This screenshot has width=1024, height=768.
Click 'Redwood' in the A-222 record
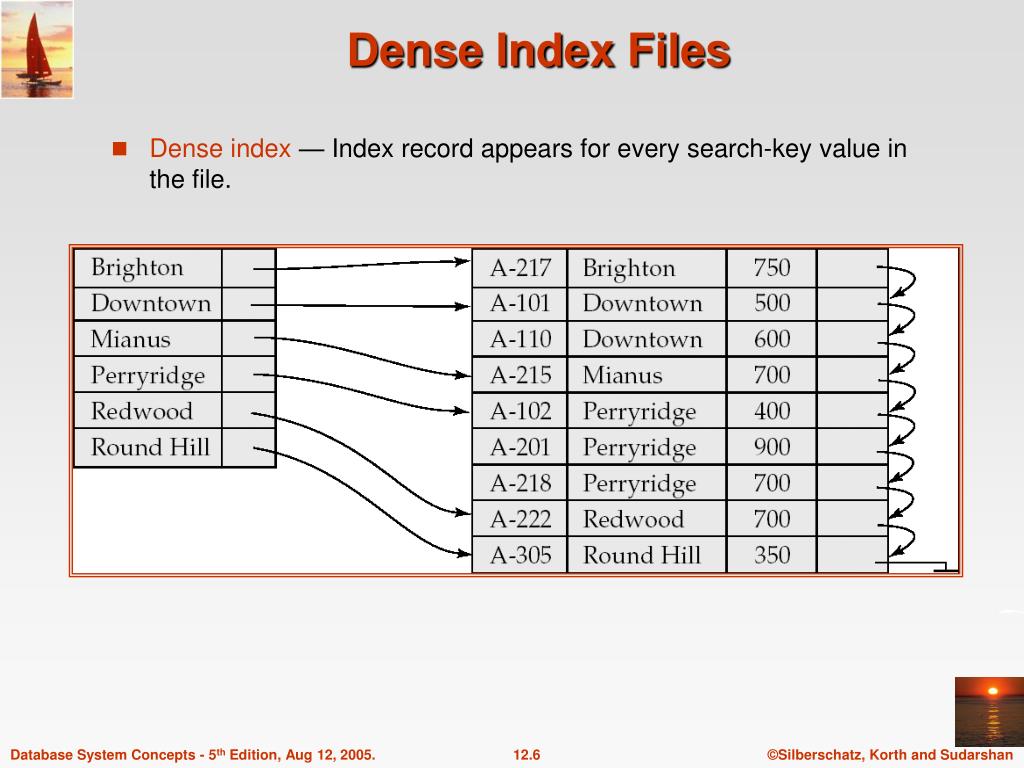tap(633, 519)
